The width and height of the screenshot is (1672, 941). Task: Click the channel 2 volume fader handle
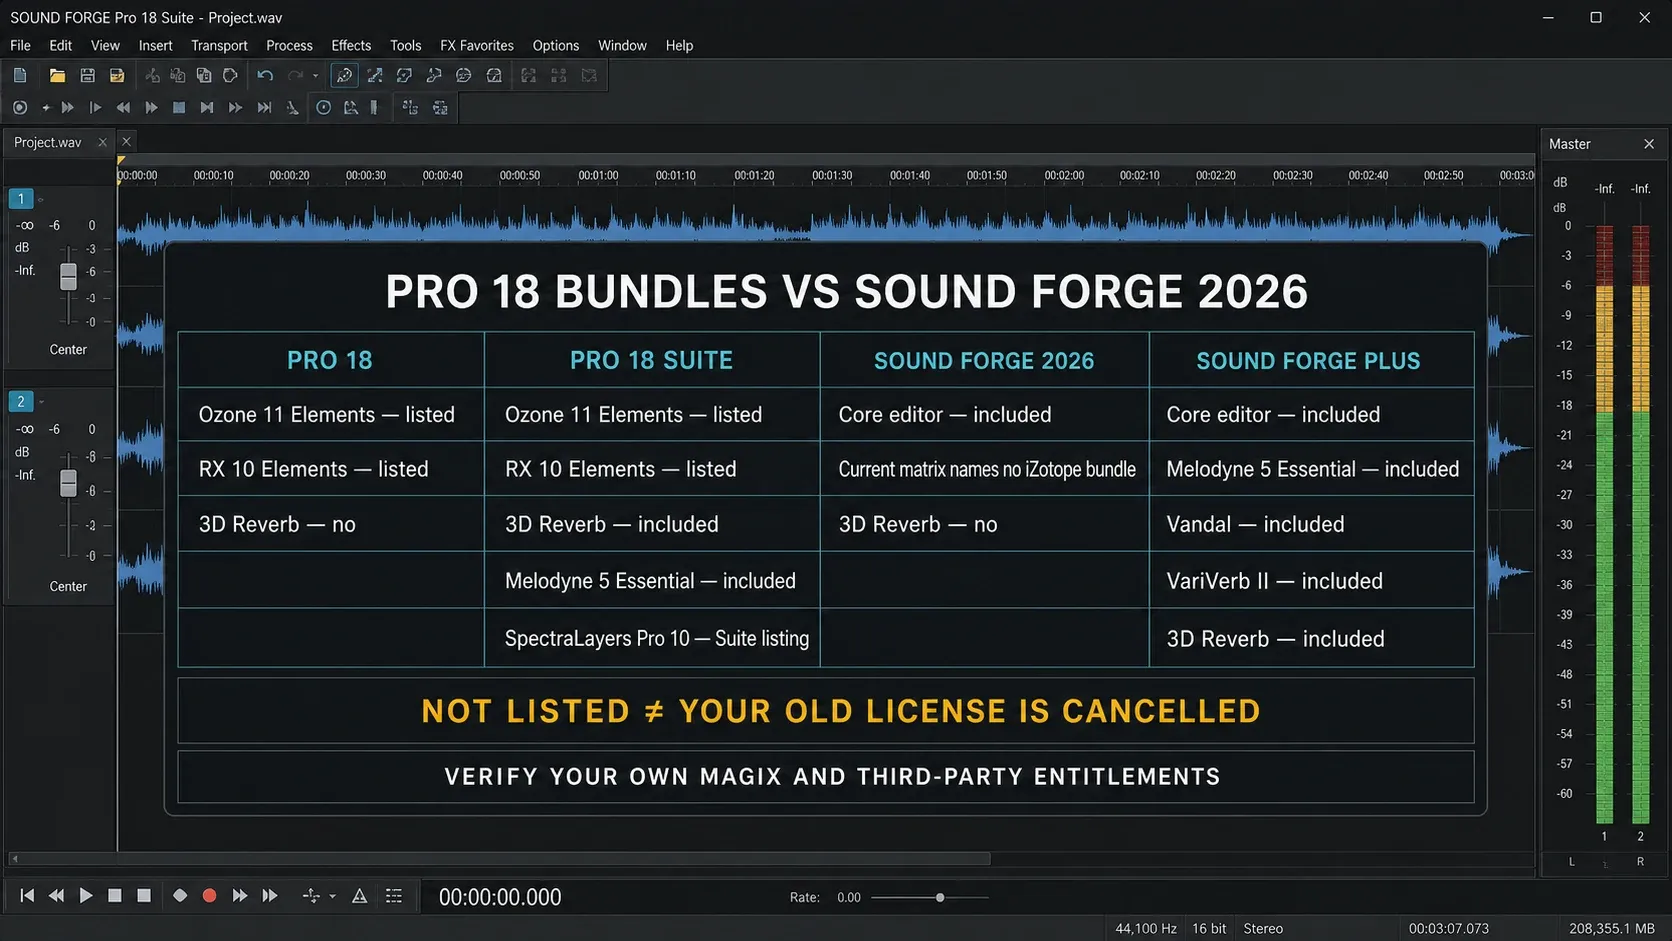click(x=68, y=483)
